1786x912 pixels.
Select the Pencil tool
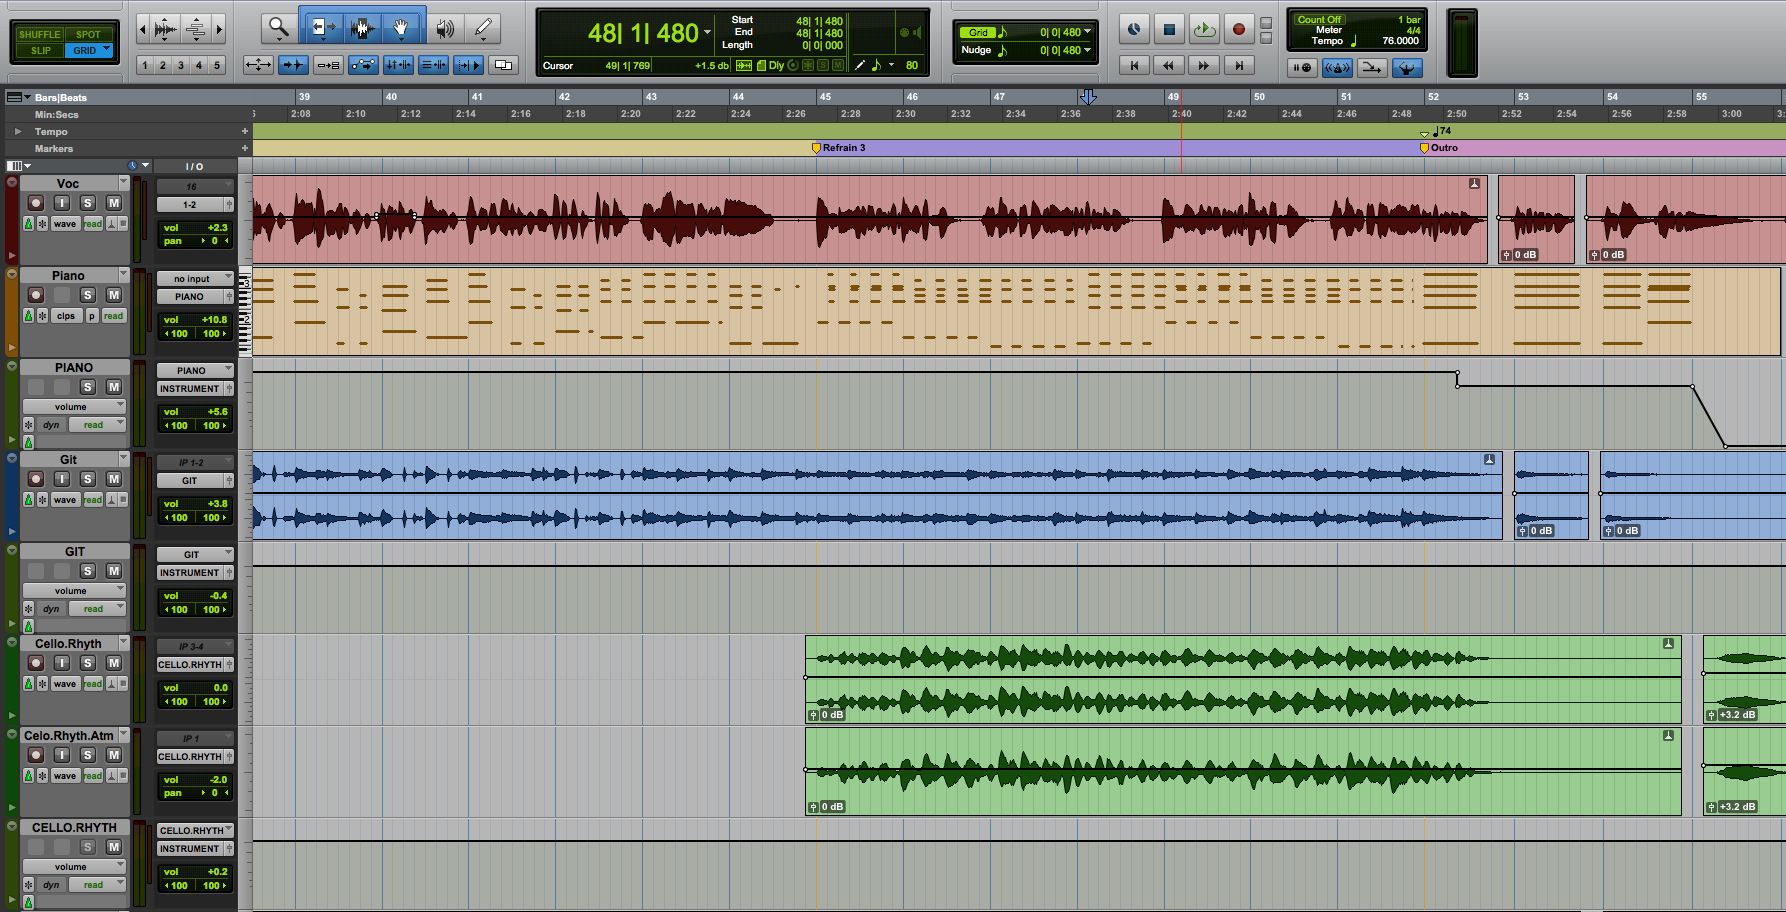[x=484, y=29]
